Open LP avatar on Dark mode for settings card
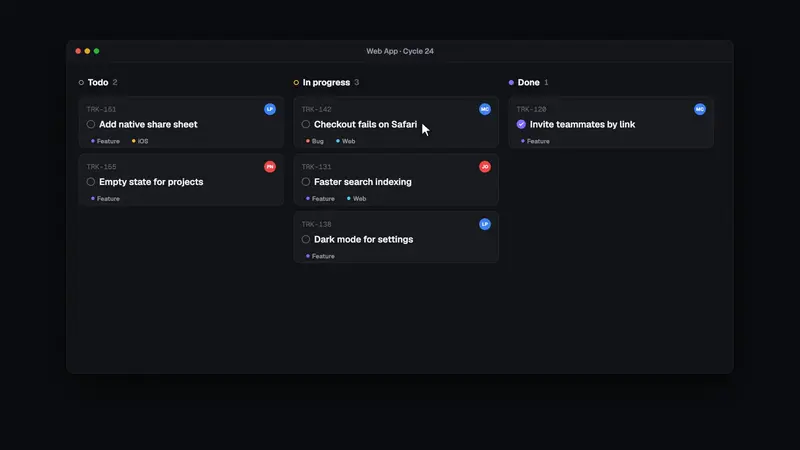 coord(485,224)
